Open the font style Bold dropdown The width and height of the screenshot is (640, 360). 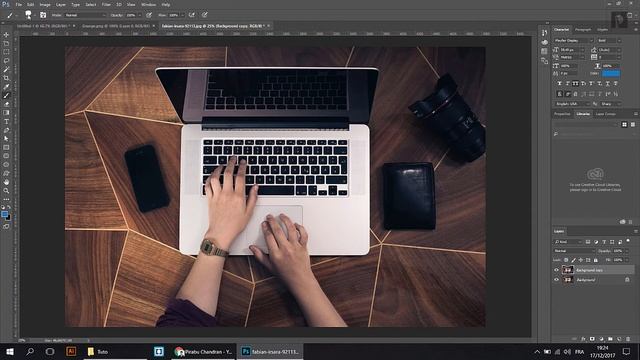pyautogui.click(x=609, y=40)
